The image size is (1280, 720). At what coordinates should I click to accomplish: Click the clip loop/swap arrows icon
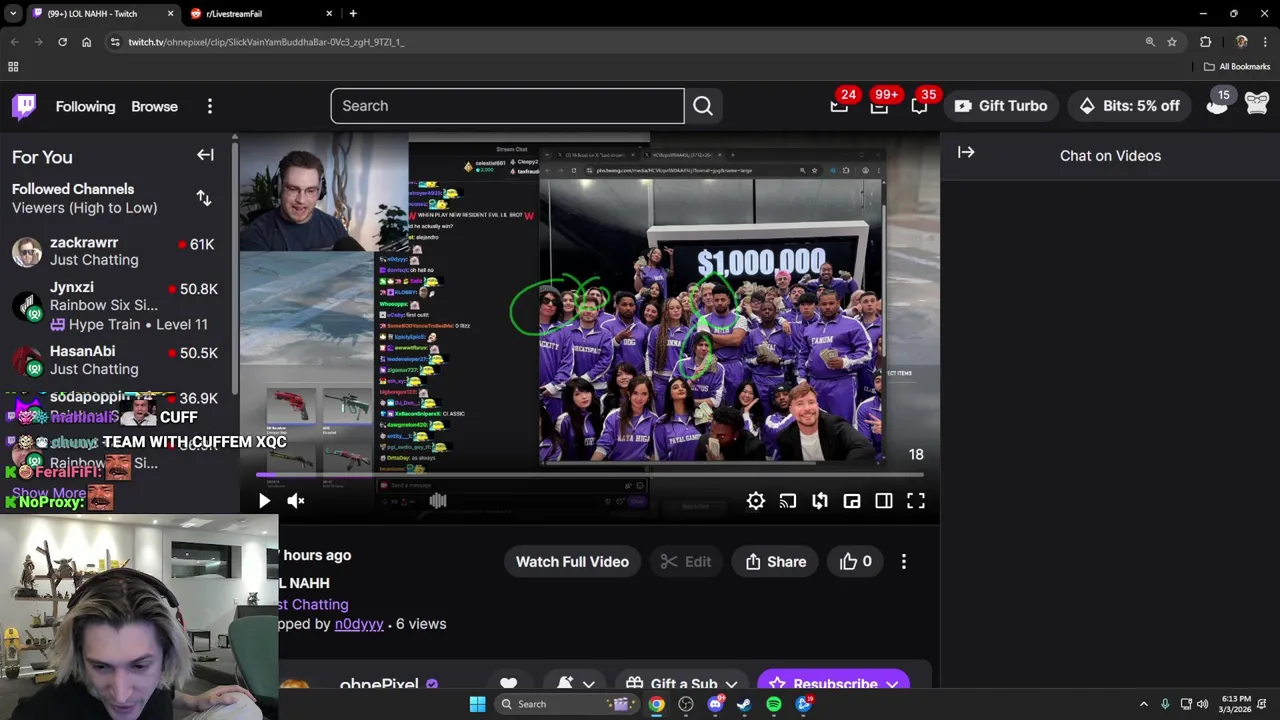click(820, 501)
